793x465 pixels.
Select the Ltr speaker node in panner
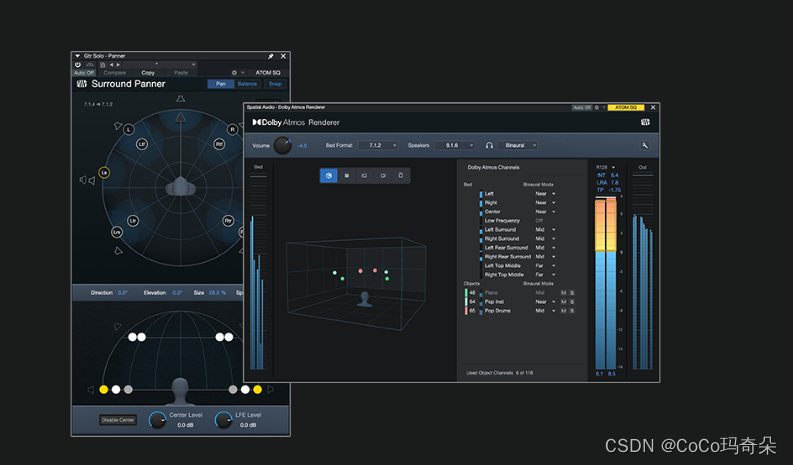point(133,221)
